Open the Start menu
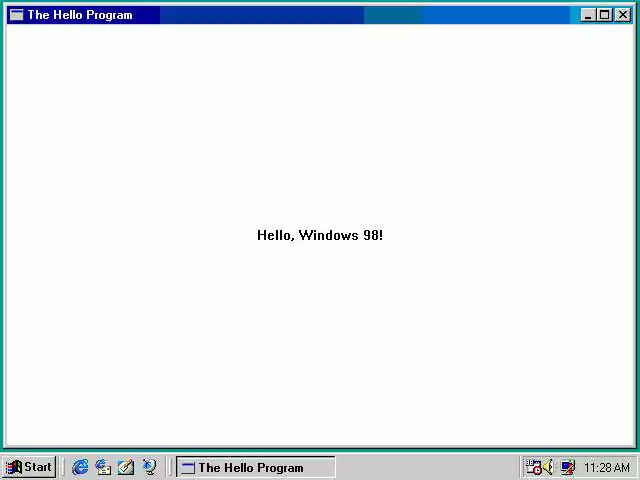Screen dimensions: 640x480 pyautogui.click(x=29, y=467)
